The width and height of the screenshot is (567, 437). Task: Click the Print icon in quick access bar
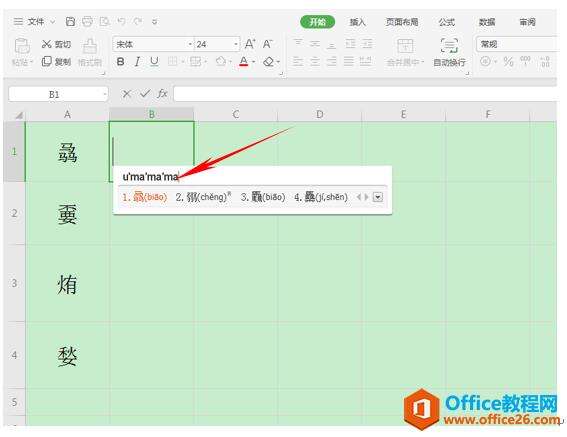87,22
